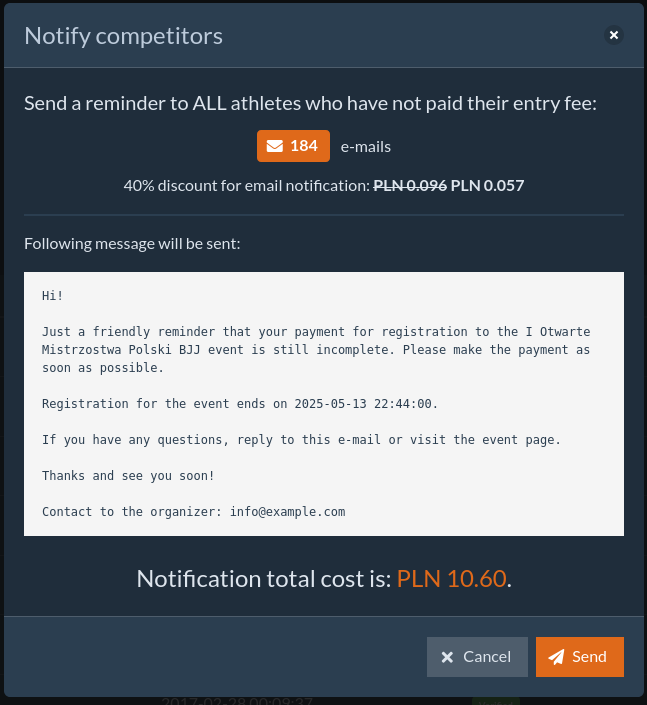Click the "Notify competitors" dialog title

point(123,36)
